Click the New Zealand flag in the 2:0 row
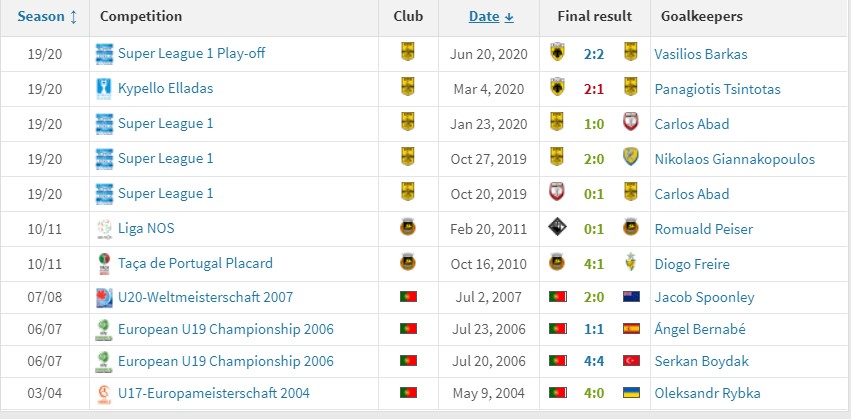This screenshot has height=419, width=851. (631, 297)
